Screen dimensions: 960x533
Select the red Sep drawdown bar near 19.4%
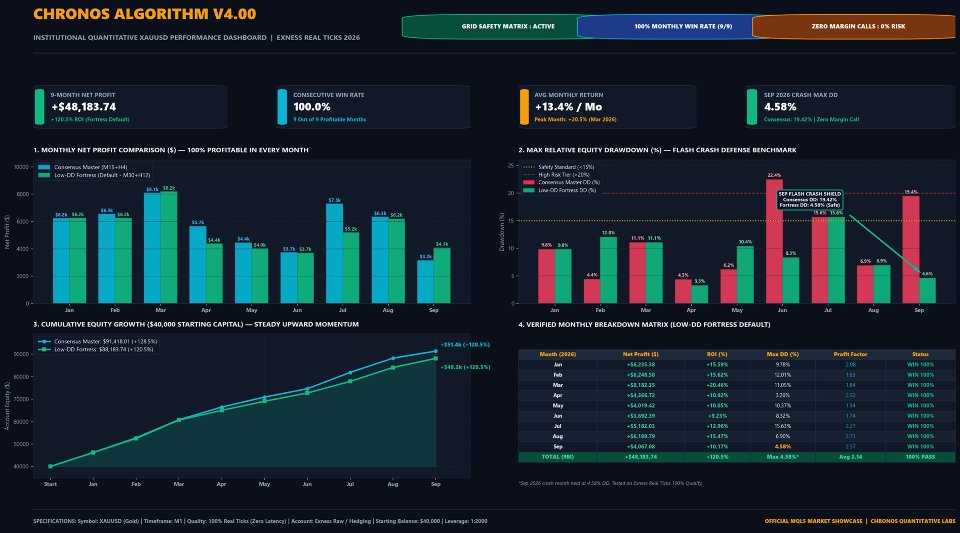click(x=911, y=250)
